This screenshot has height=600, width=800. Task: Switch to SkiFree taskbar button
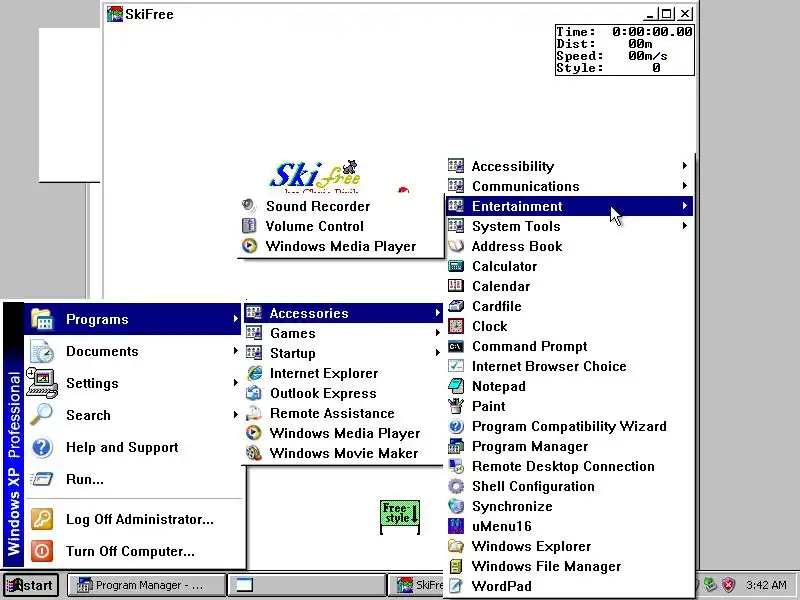tap(415, 585)
